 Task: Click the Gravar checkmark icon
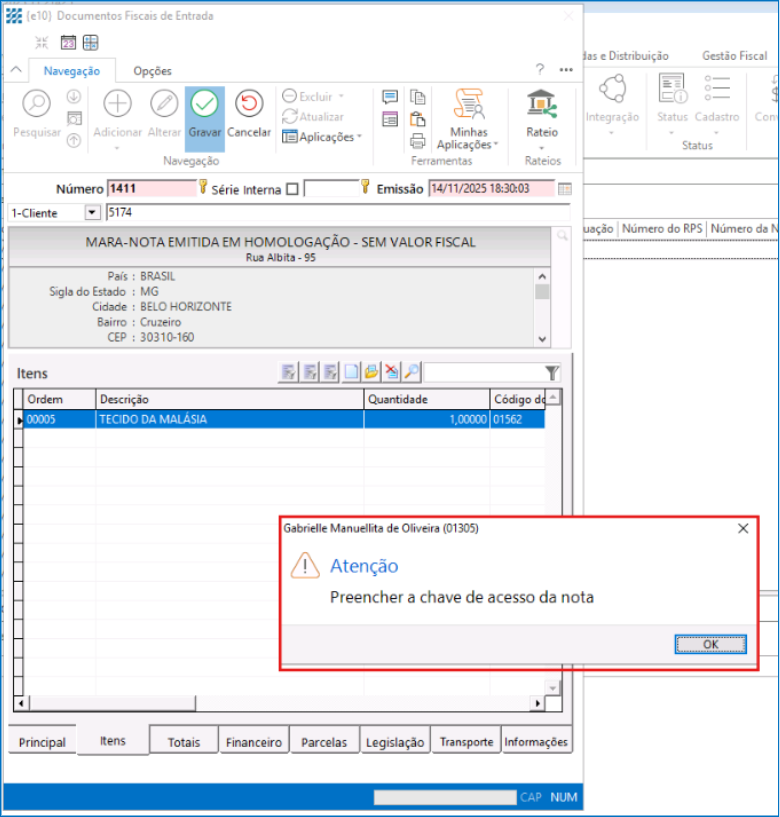click(x=204, y=104)
